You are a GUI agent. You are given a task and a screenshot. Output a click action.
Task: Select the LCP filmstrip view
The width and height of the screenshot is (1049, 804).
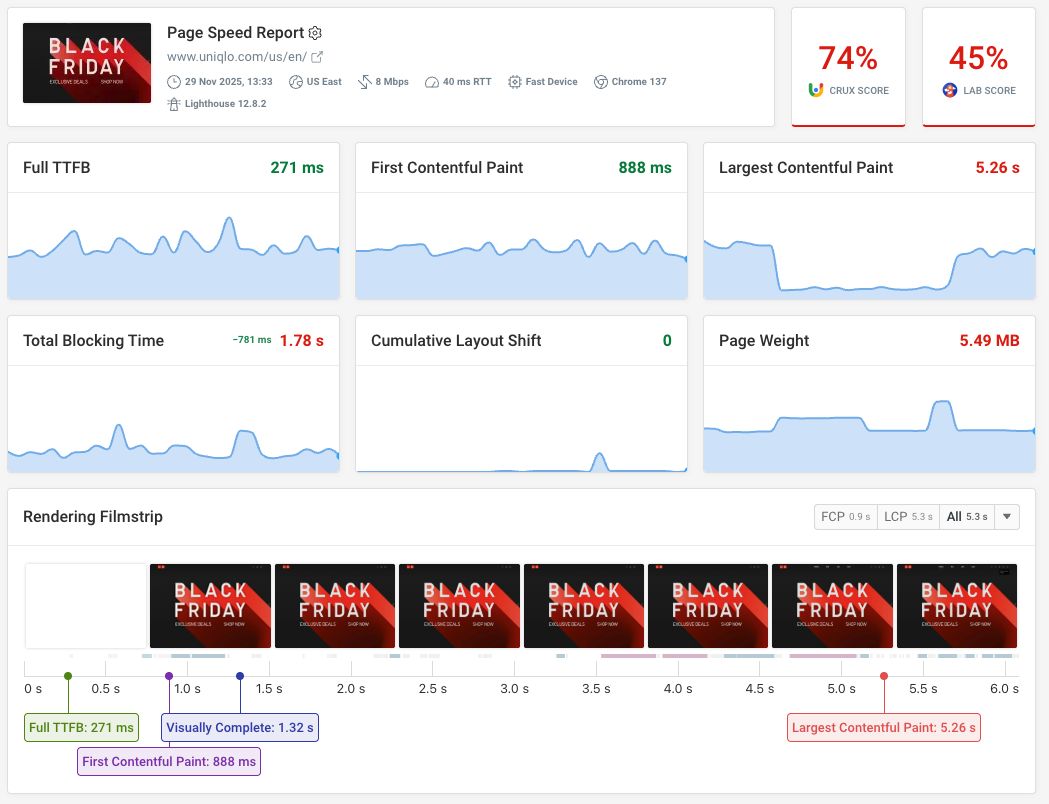coord(908,517)
